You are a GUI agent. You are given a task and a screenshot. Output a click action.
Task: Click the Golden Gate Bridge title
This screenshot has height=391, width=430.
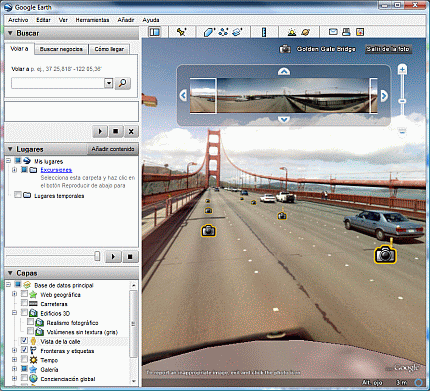click(326, 49)
